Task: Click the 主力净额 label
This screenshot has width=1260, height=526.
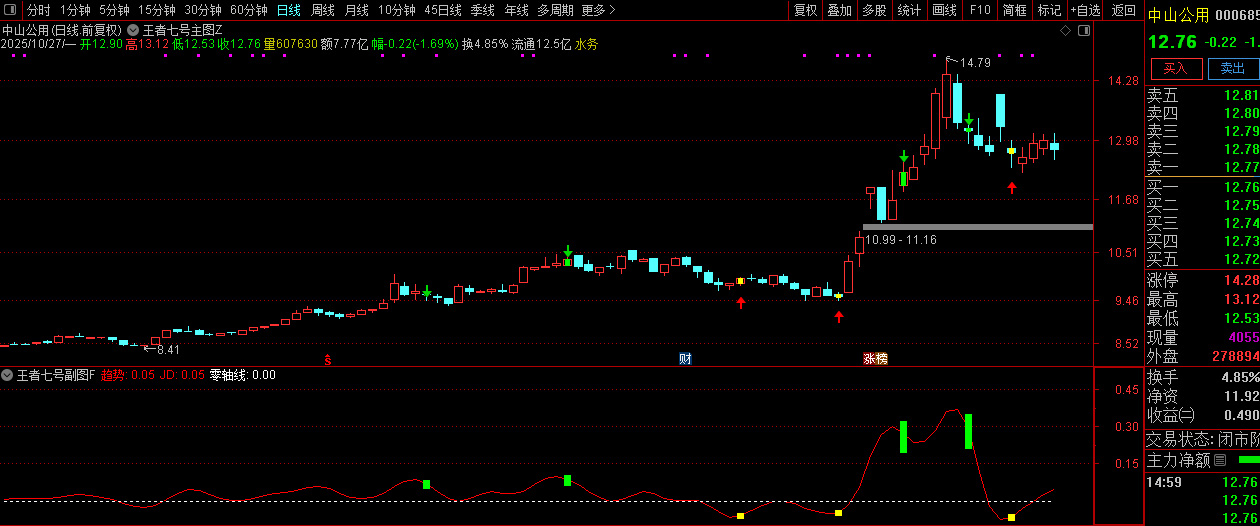Action: 1178,460
